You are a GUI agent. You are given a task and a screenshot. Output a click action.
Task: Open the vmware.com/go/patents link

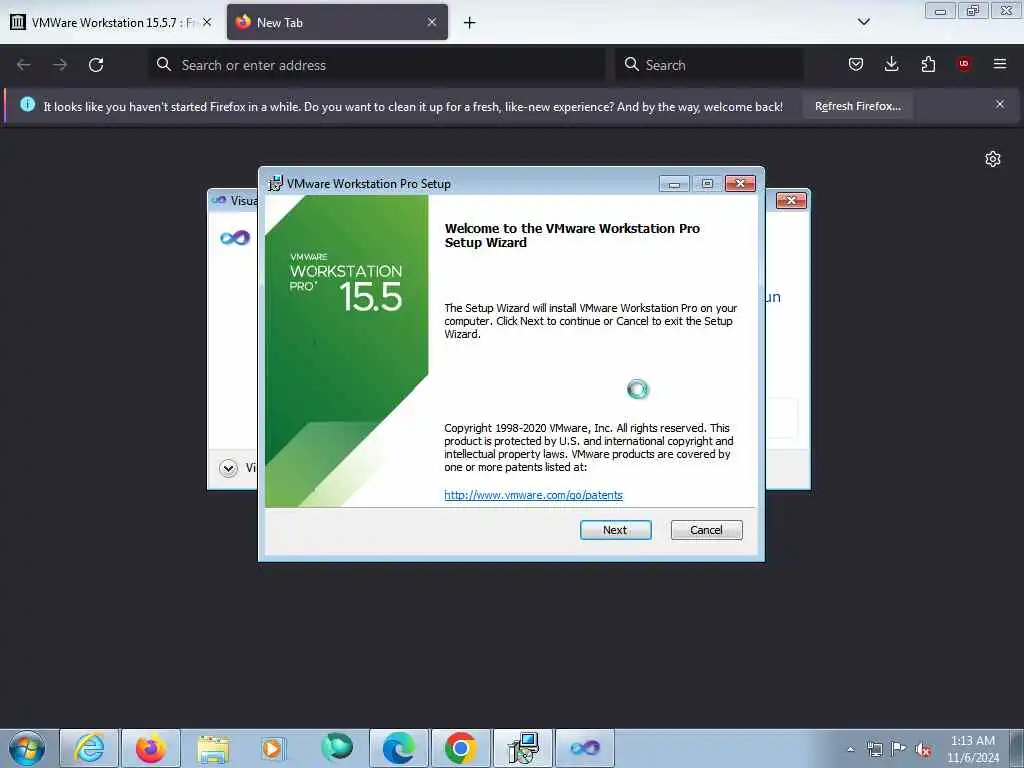(533, 495)
